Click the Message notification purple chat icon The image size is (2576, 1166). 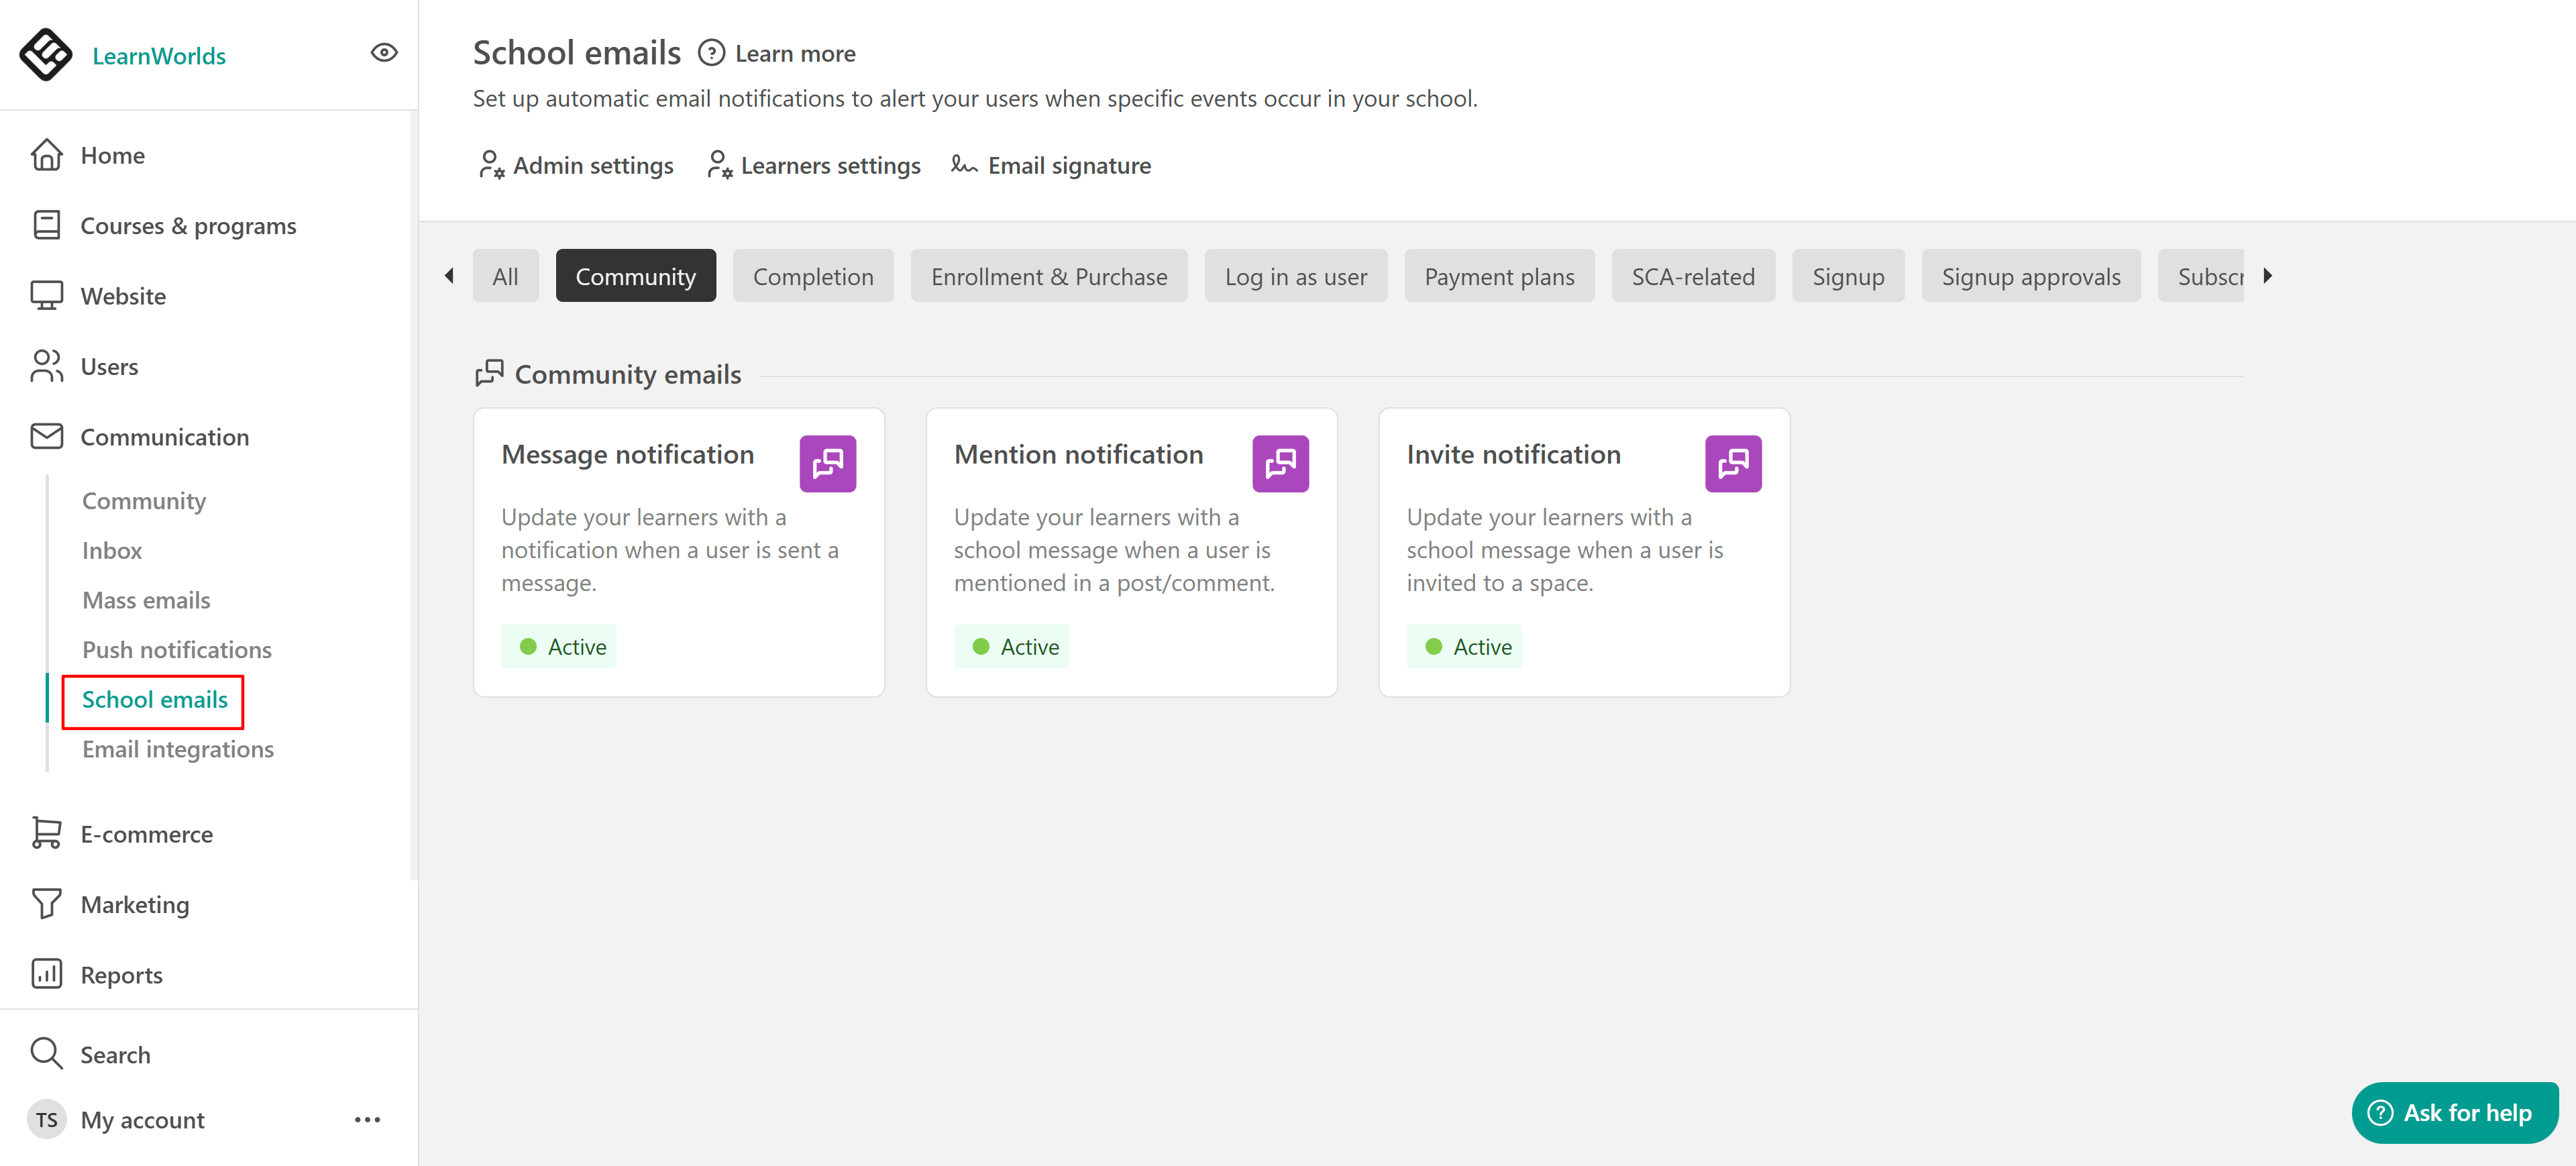(x=827, y=463)
